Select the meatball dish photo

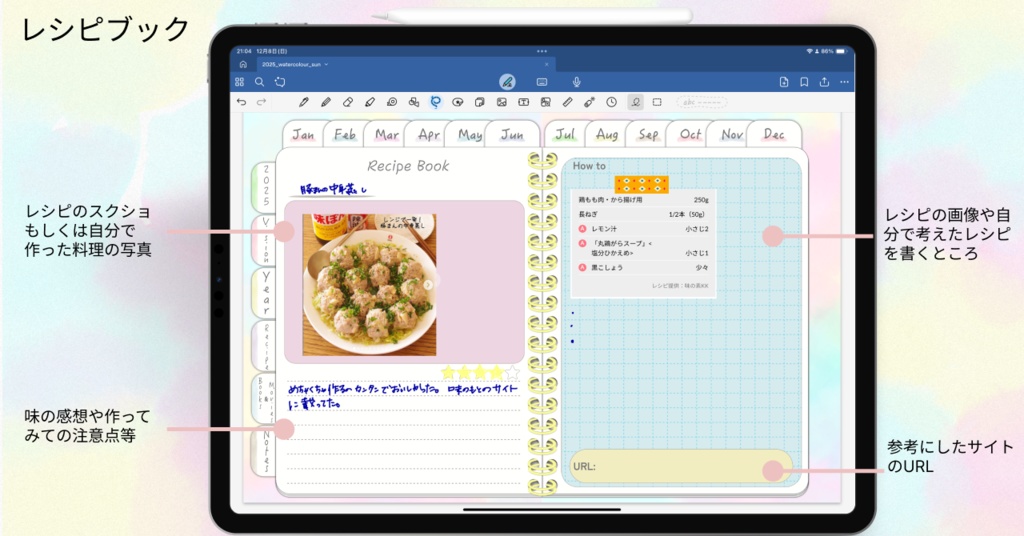point(369,285)
